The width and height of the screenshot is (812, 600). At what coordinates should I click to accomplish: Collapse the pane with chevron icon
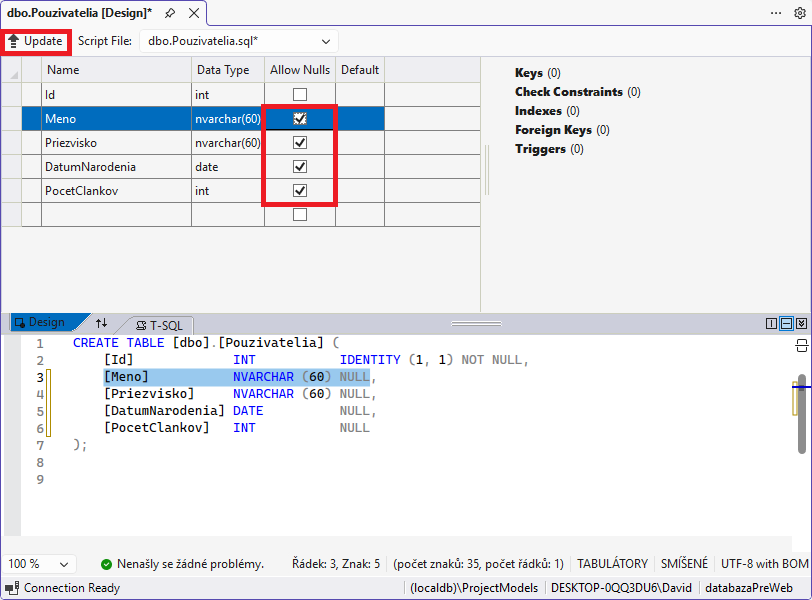[801, 324]
